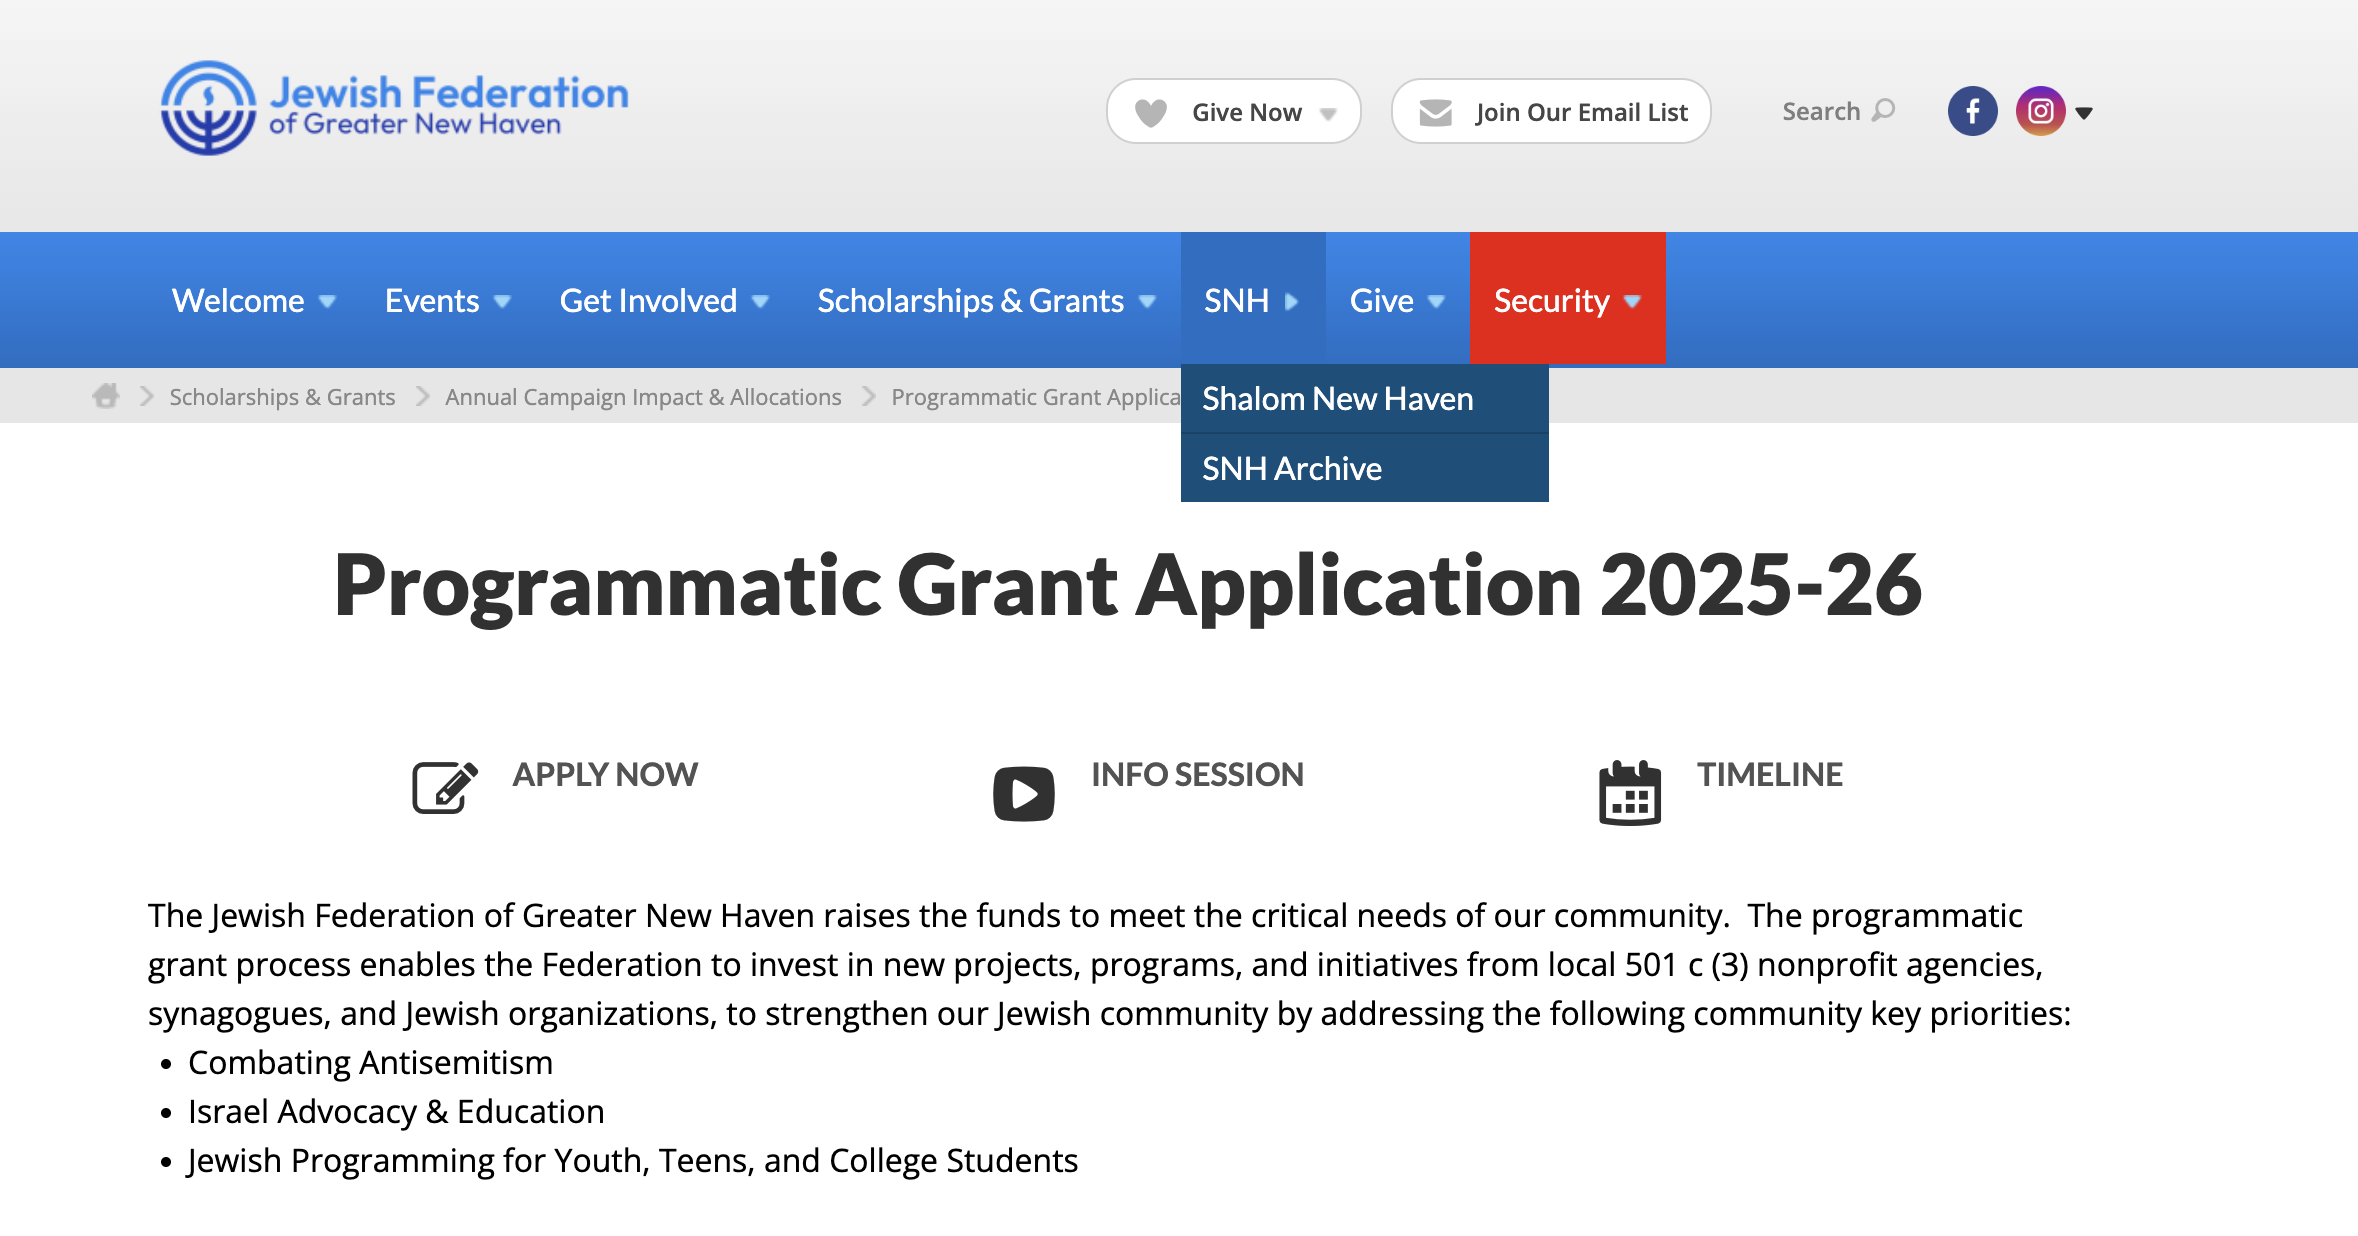Click the Join Our Email List button
Screen dimensions: 2358x1236
(x=1551, y=112)
